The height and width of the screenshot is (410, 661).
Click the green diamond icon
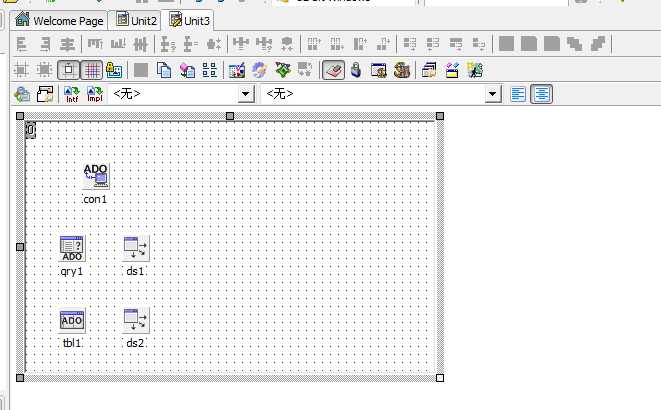click(282, 70)
